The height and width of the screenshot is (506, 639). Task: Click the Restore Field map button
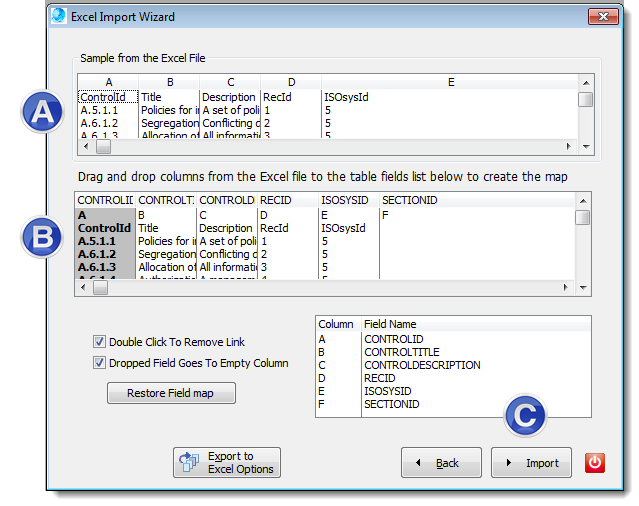coord(171,393)
